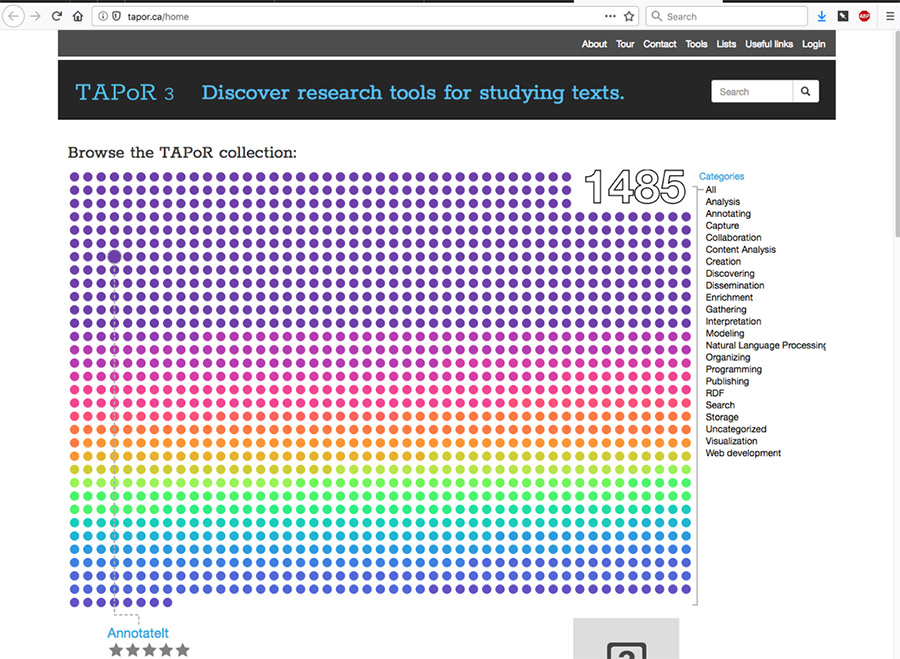This screenshot has width=900, height=659.
Task: Select the Publishing category
Action: 727,381
